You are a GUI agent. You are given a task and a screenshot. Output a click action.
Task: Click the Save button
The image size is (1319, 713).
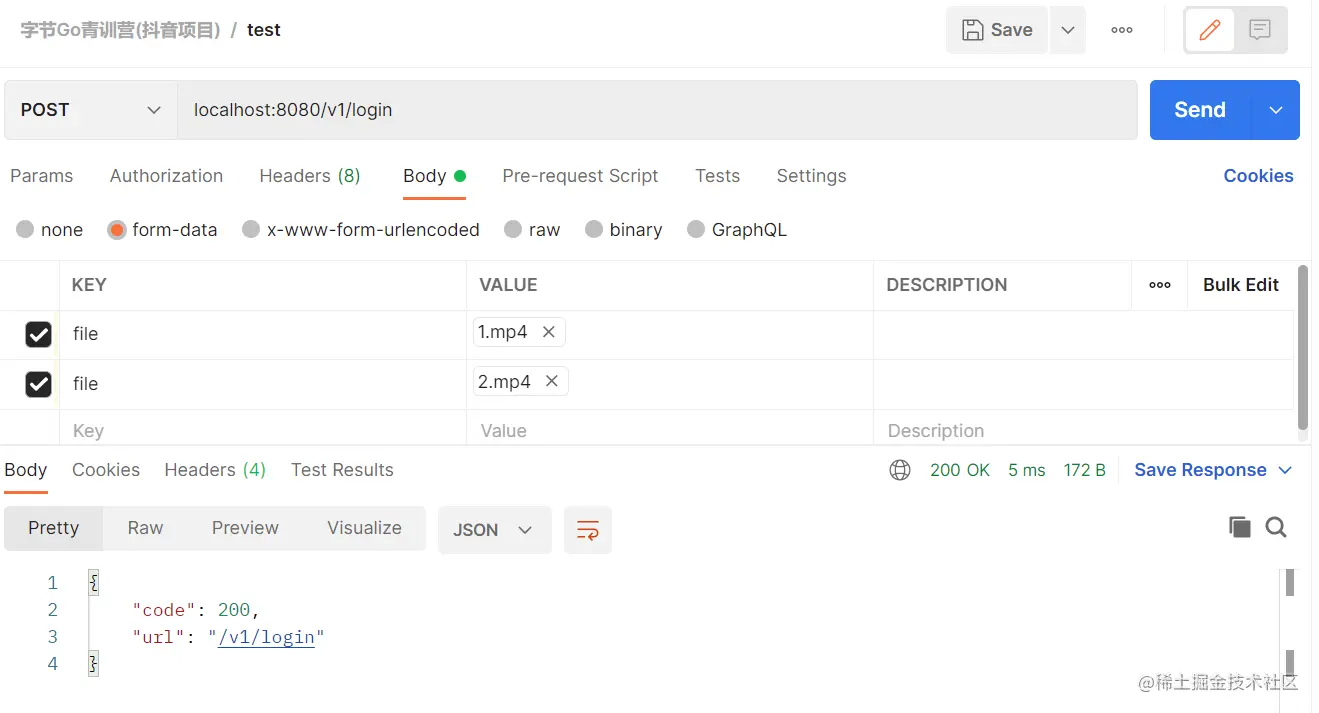[x=996, y=30]
